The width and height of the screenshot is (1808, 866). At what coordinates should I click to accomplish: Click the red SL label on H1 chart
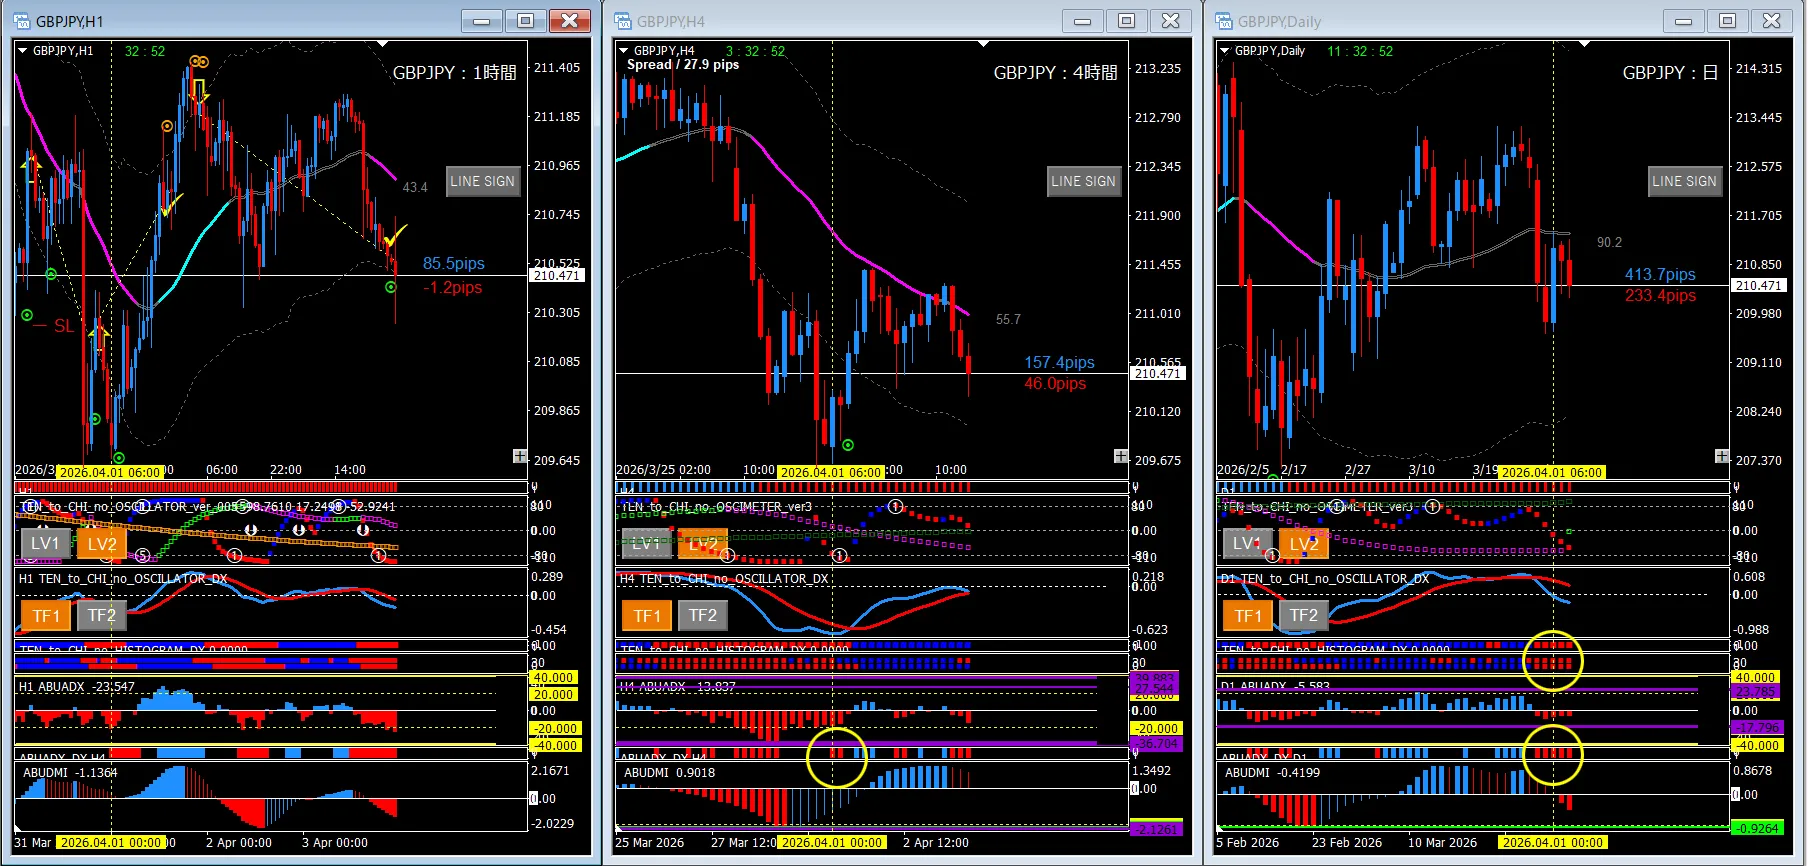(x=63, y=326)
